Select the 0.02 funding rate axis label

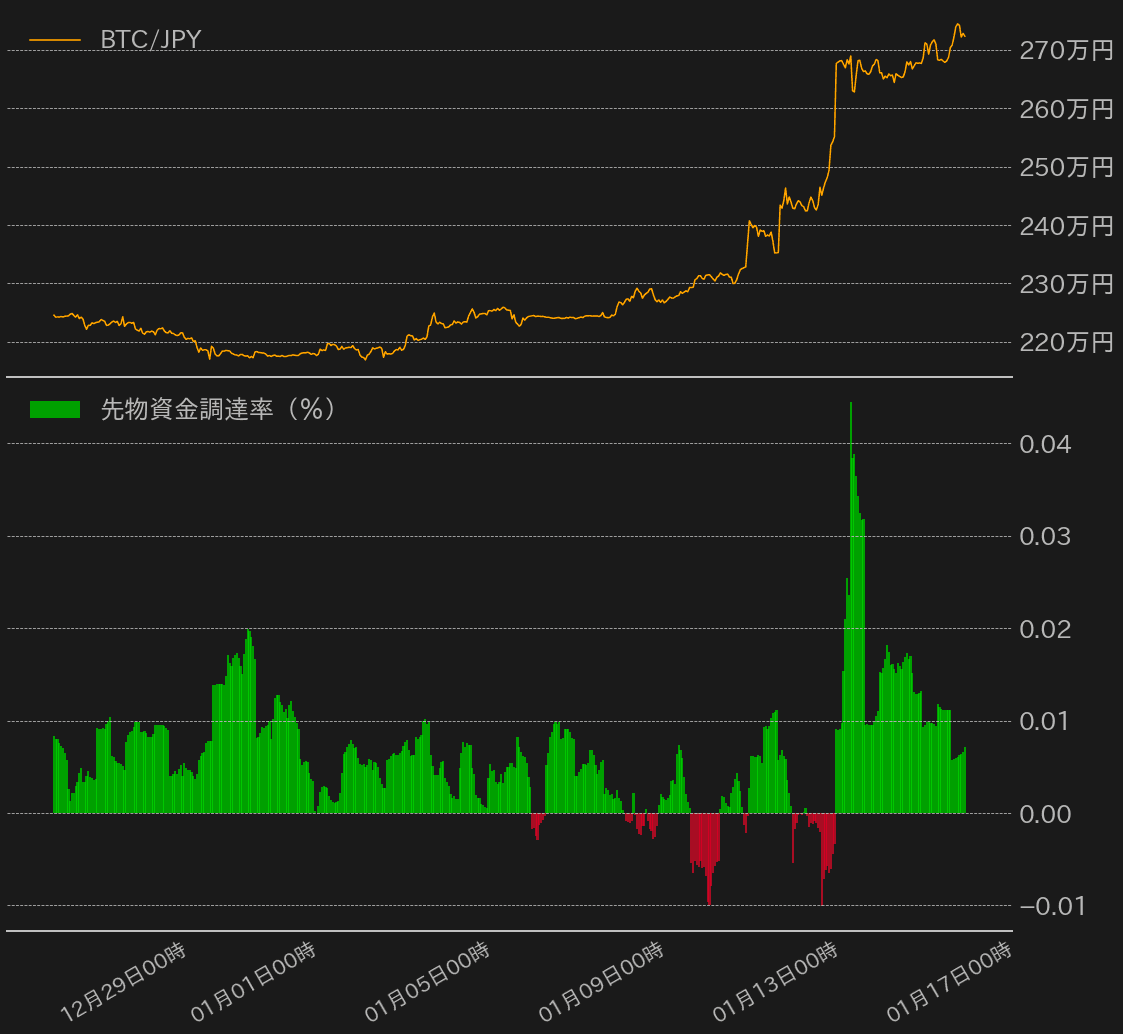coord(1045,629)
